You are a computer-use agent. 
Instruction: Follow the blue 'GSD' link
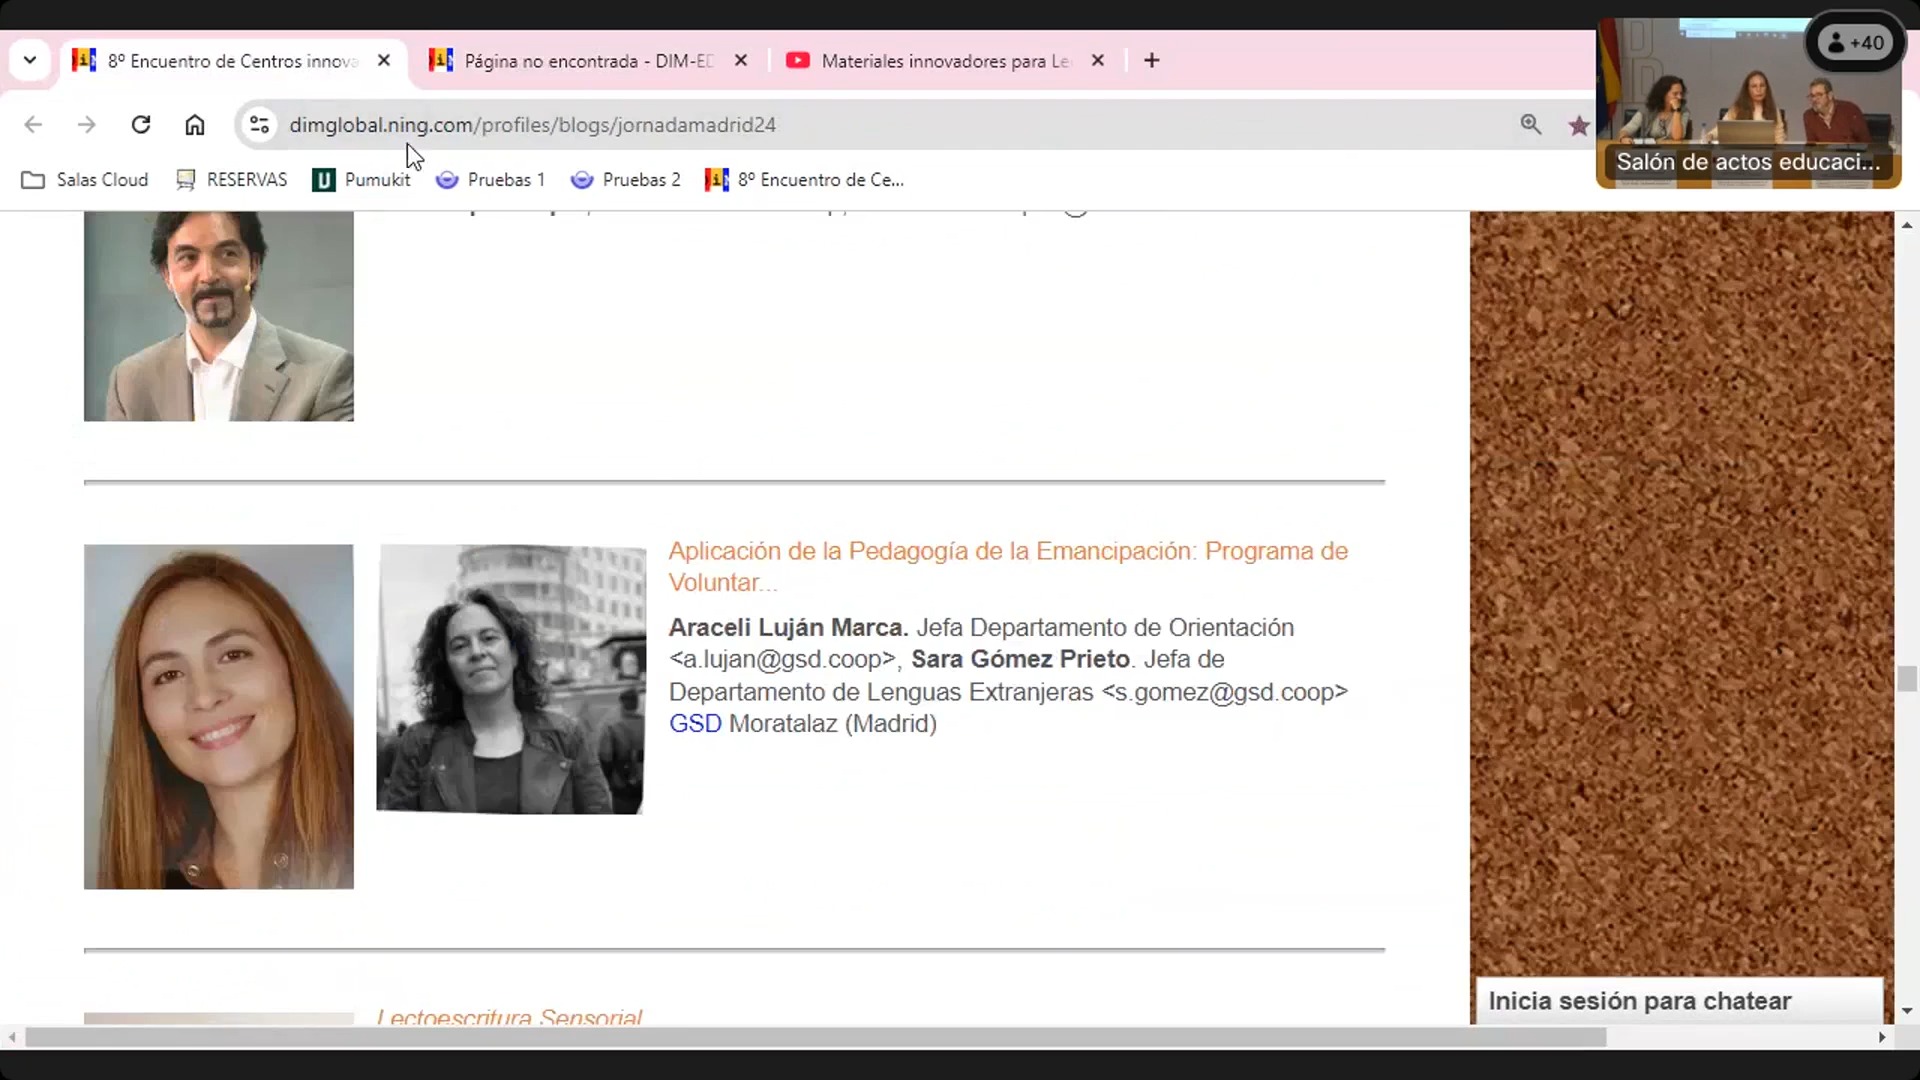pyautogui.click(x=695, y=724)
